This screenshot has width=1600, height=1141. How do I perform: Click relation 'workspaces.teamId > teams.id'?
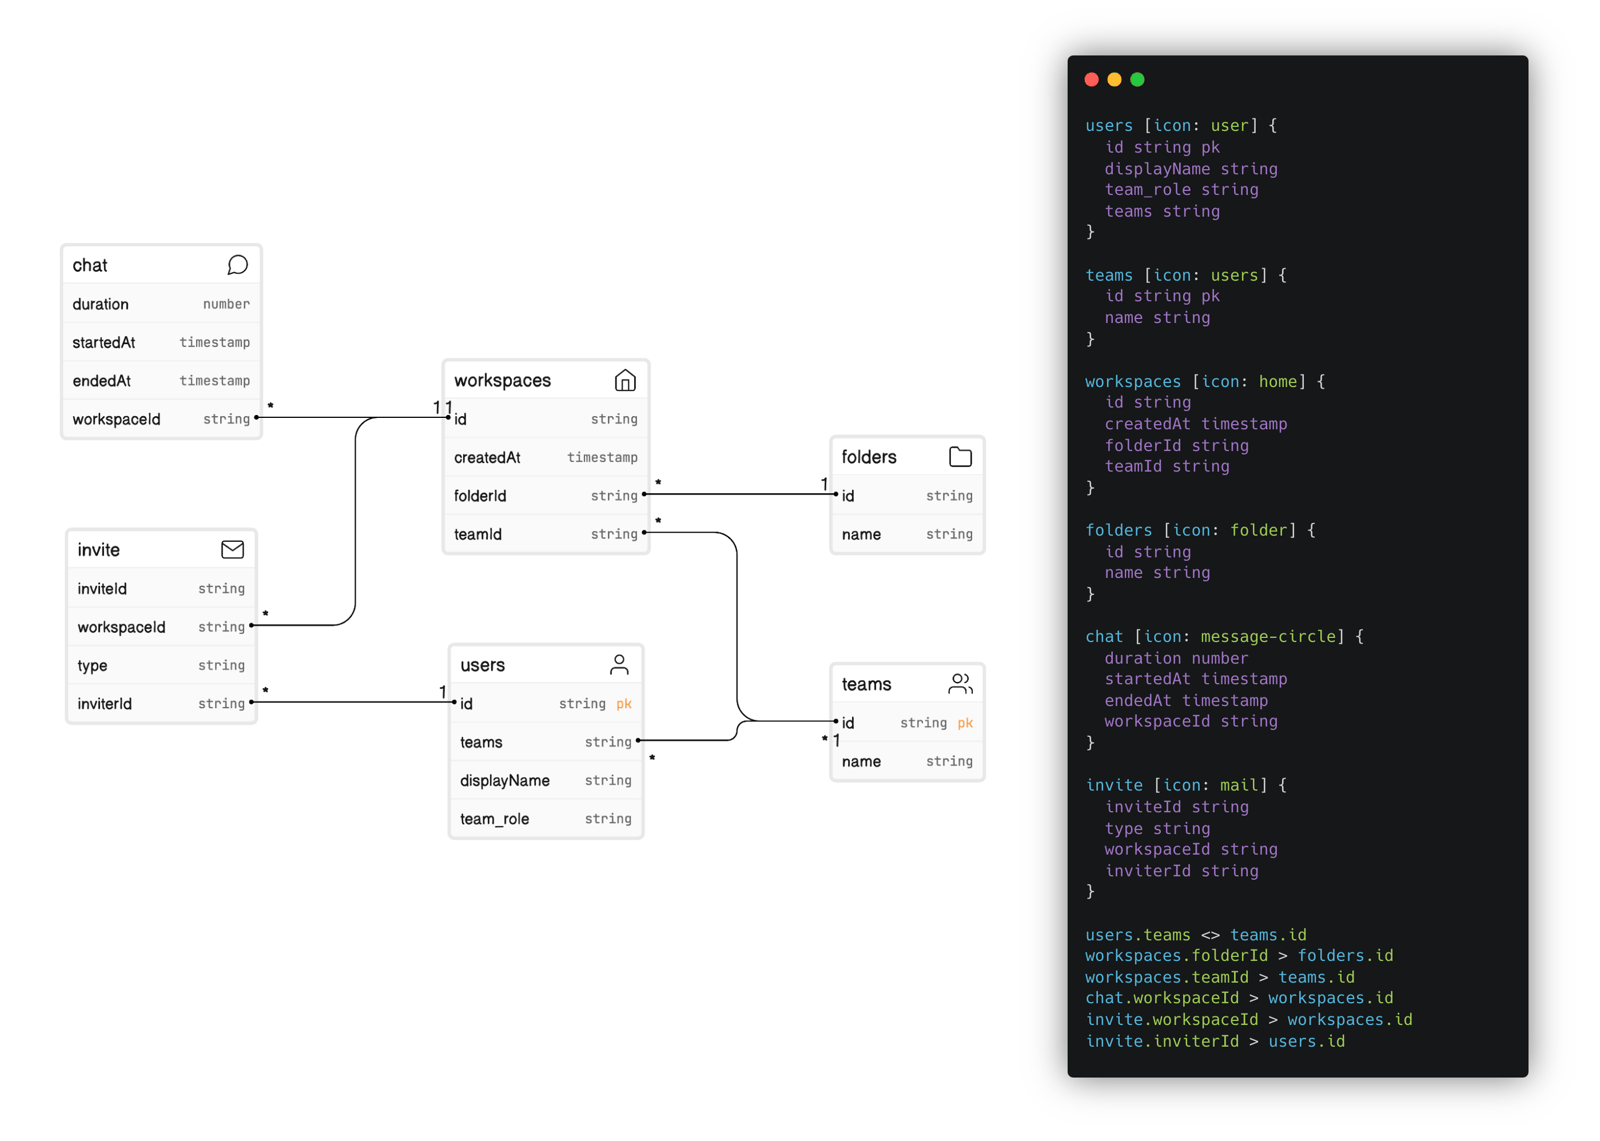[x=1220, y=977]
